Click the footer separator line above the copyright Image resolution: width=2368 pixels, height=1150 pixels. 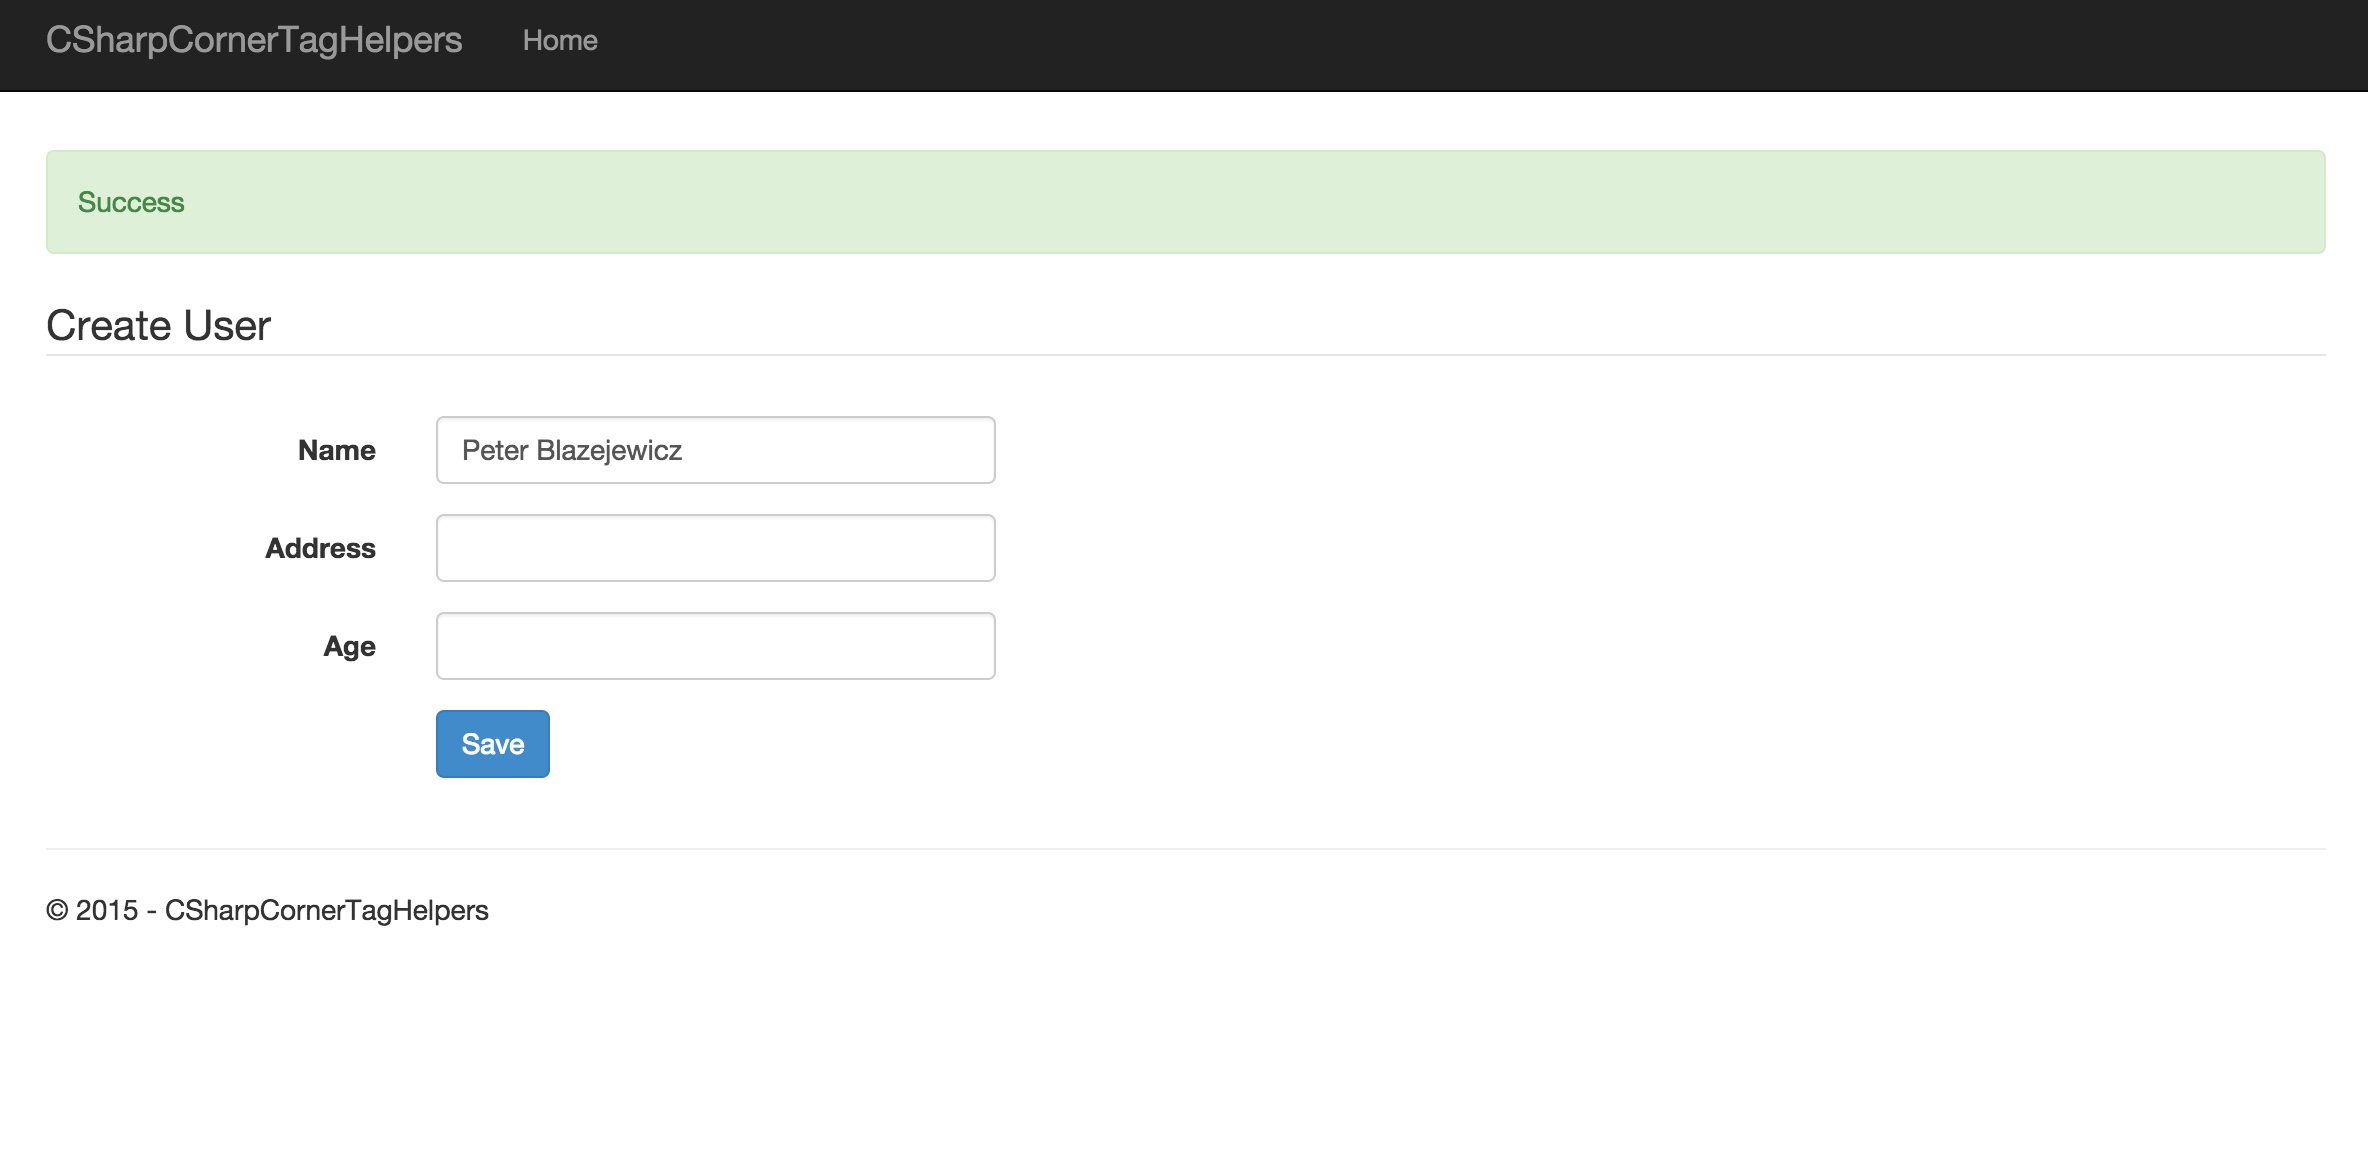point(1185,849)
